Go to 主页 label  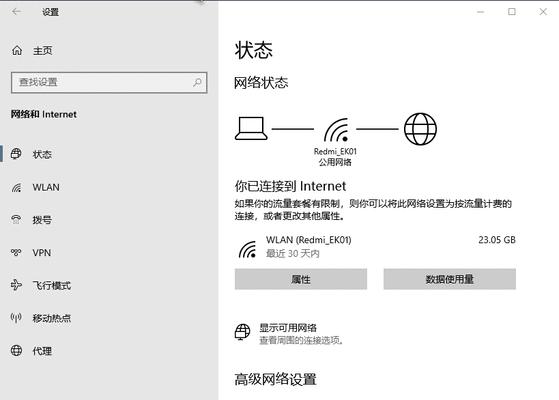click(42, 51)
